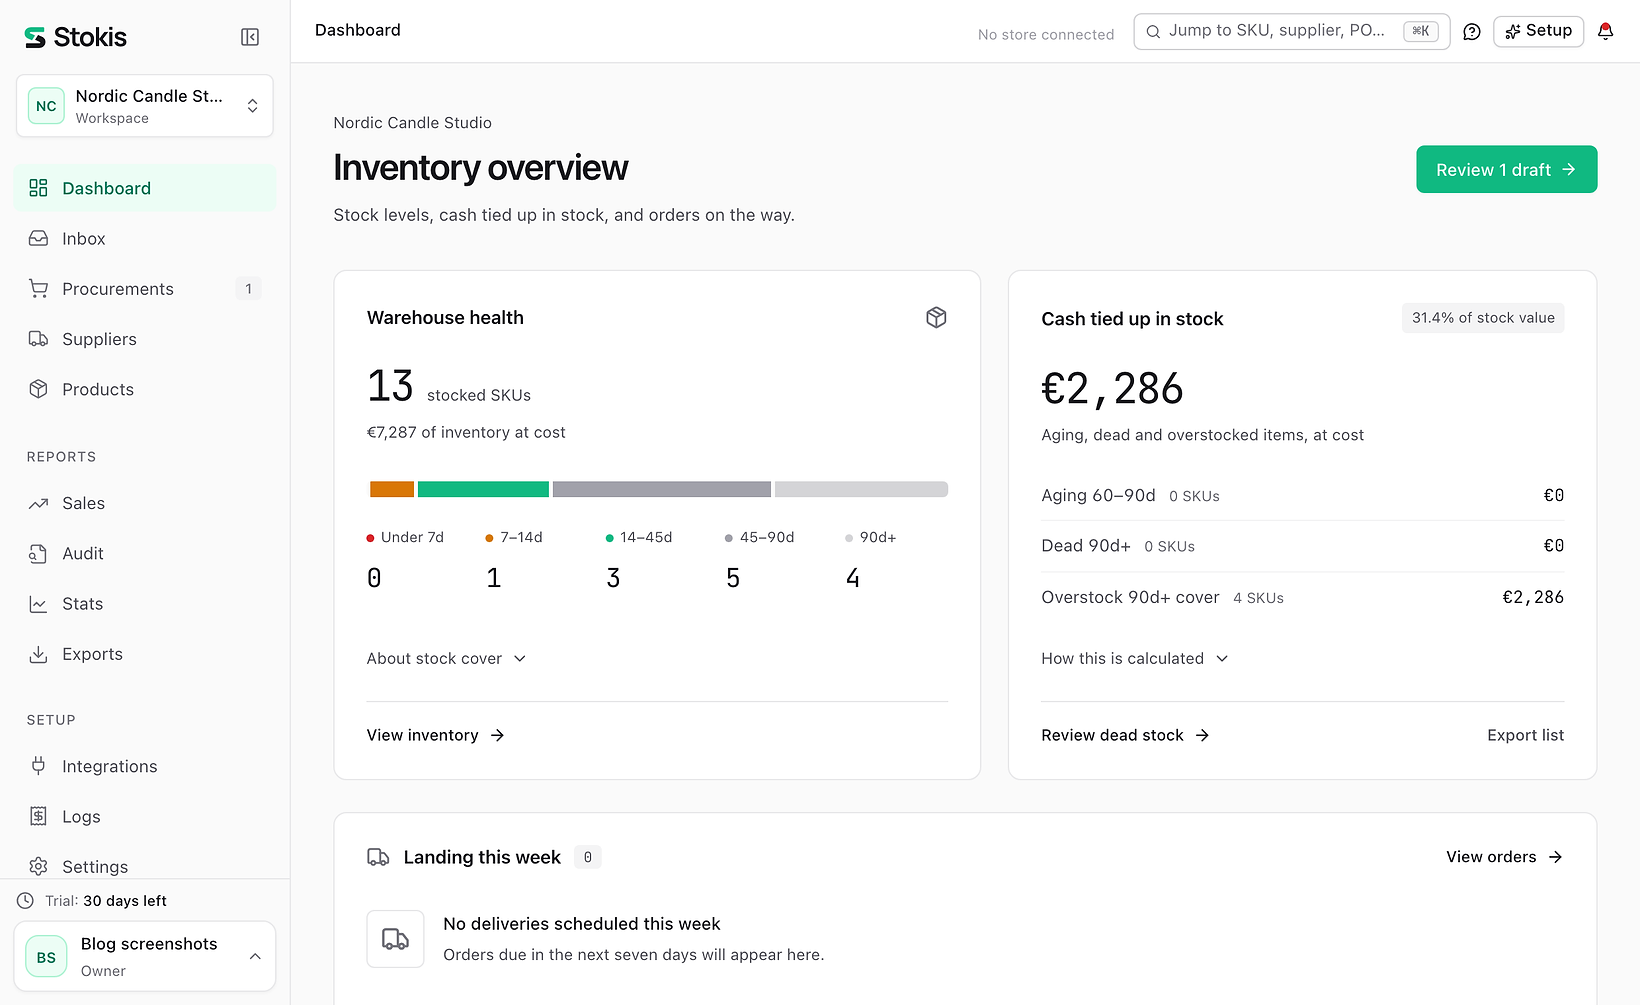
Task: Go to Dashboard in sidebar
Action: [x=145, y=188]
